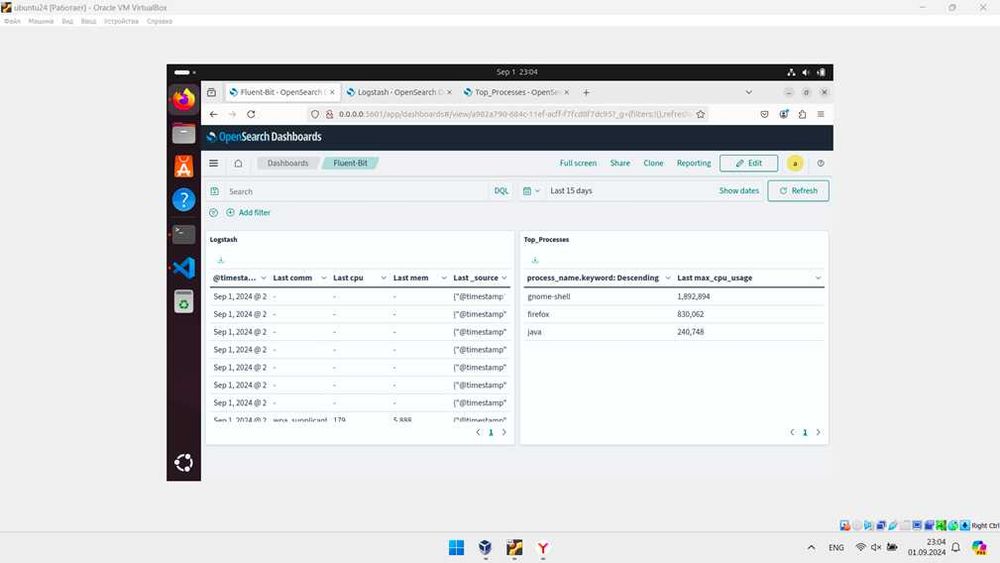Focus the Search query field
This screenshot has width=1000, height=563.
pos(356,191)
